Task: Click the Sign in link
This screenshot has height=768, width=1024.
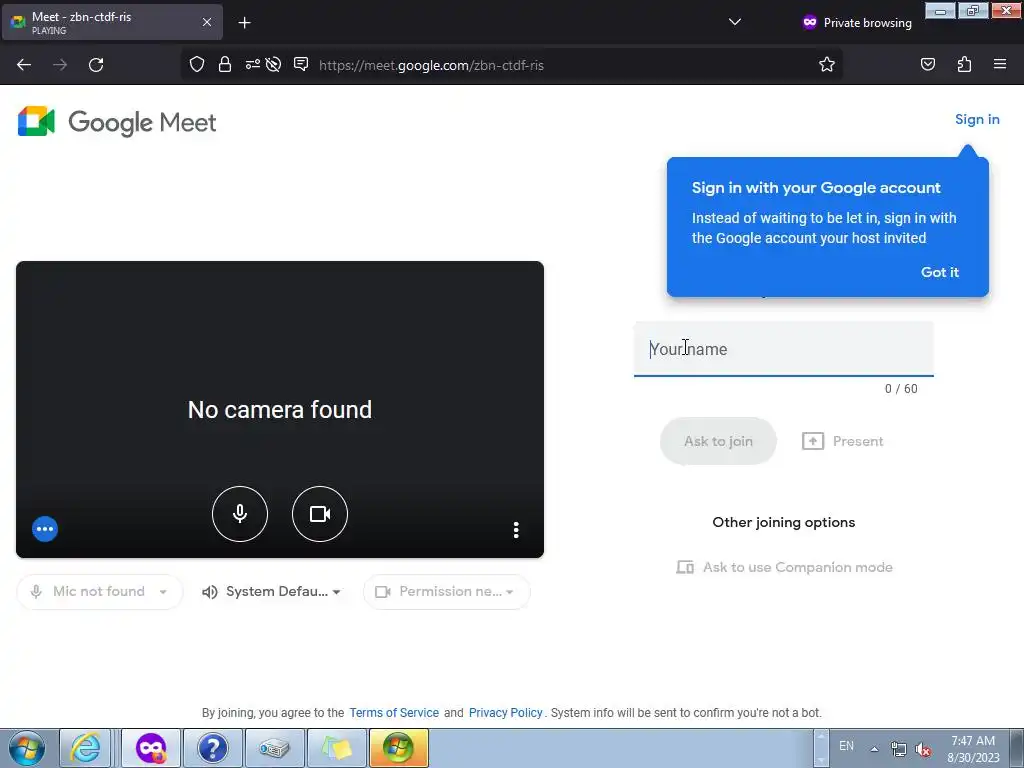Action: tap(977, 120)
